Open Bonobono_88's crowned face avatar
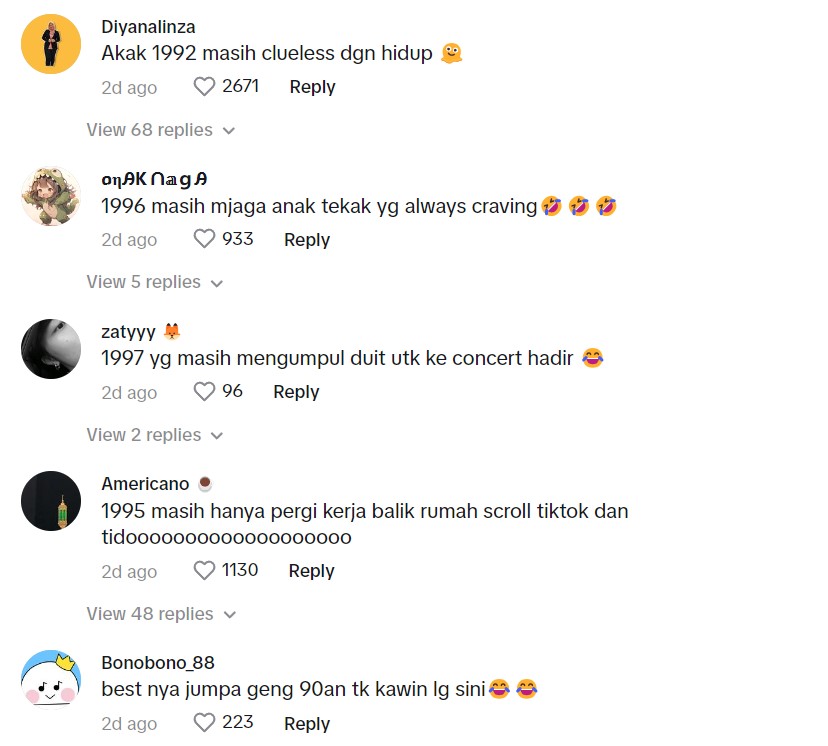Screen dimensions: 828x746 click(x=51, y=680)
